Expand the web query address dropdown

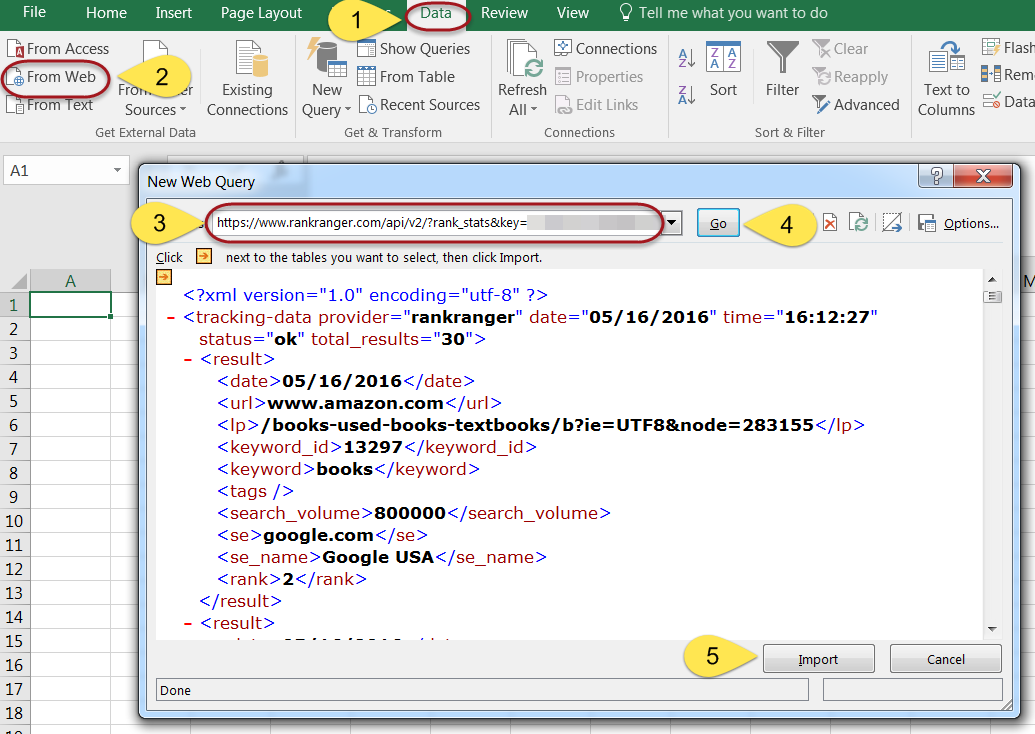coord(673,223)
